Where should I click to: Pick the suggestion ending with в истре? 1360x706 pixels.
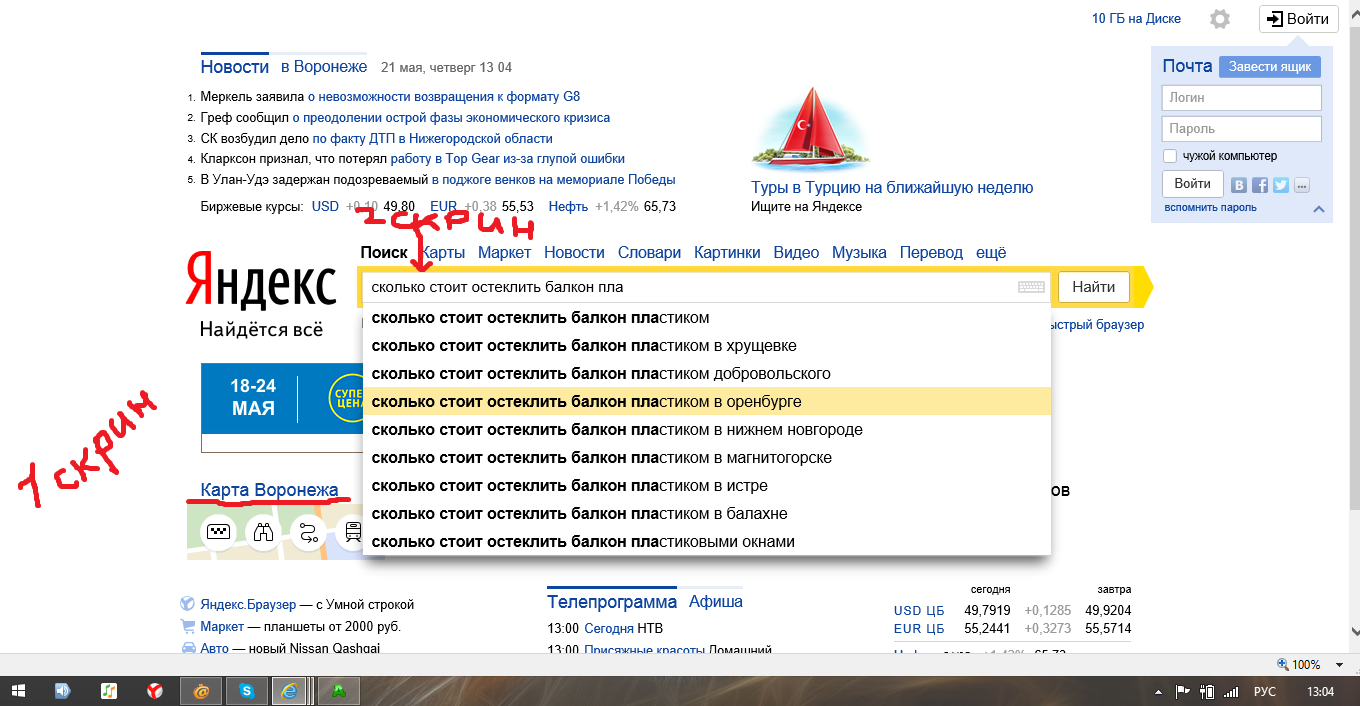pyautogui.click(x=707, y=486)
